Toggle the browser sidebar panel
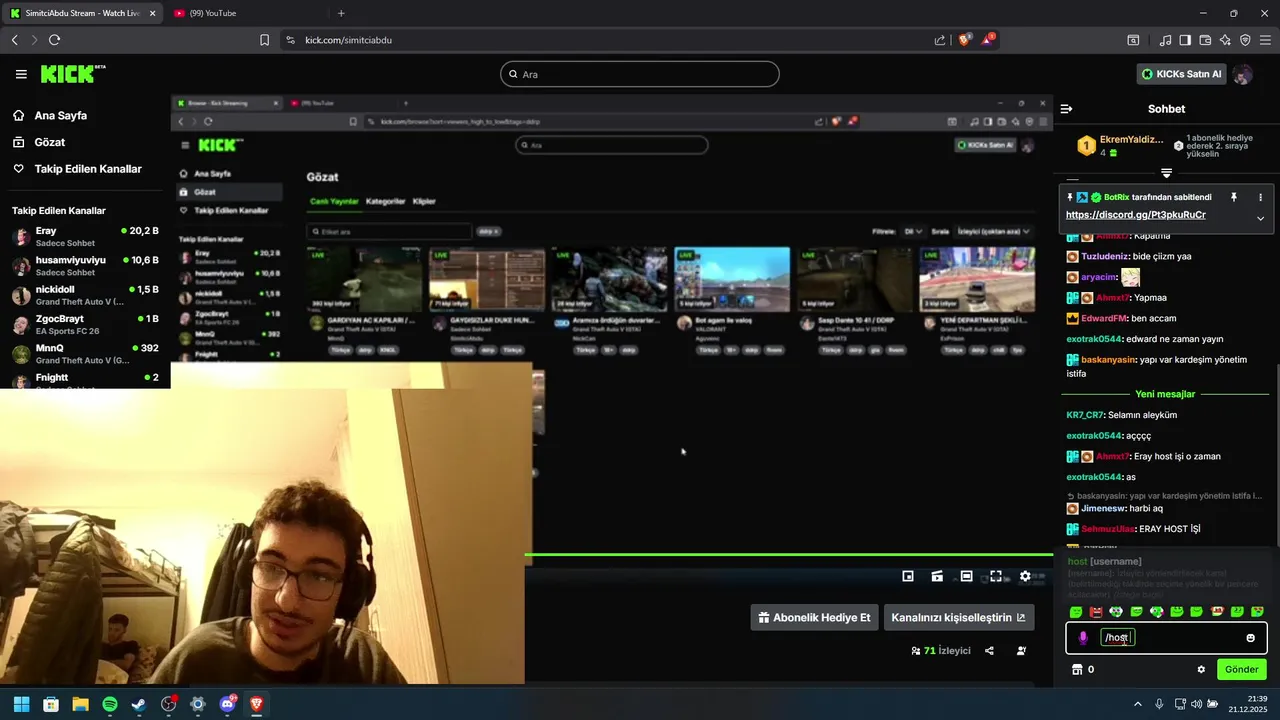Viewport: 1280px width, 720px height. tap(1185, 40)
